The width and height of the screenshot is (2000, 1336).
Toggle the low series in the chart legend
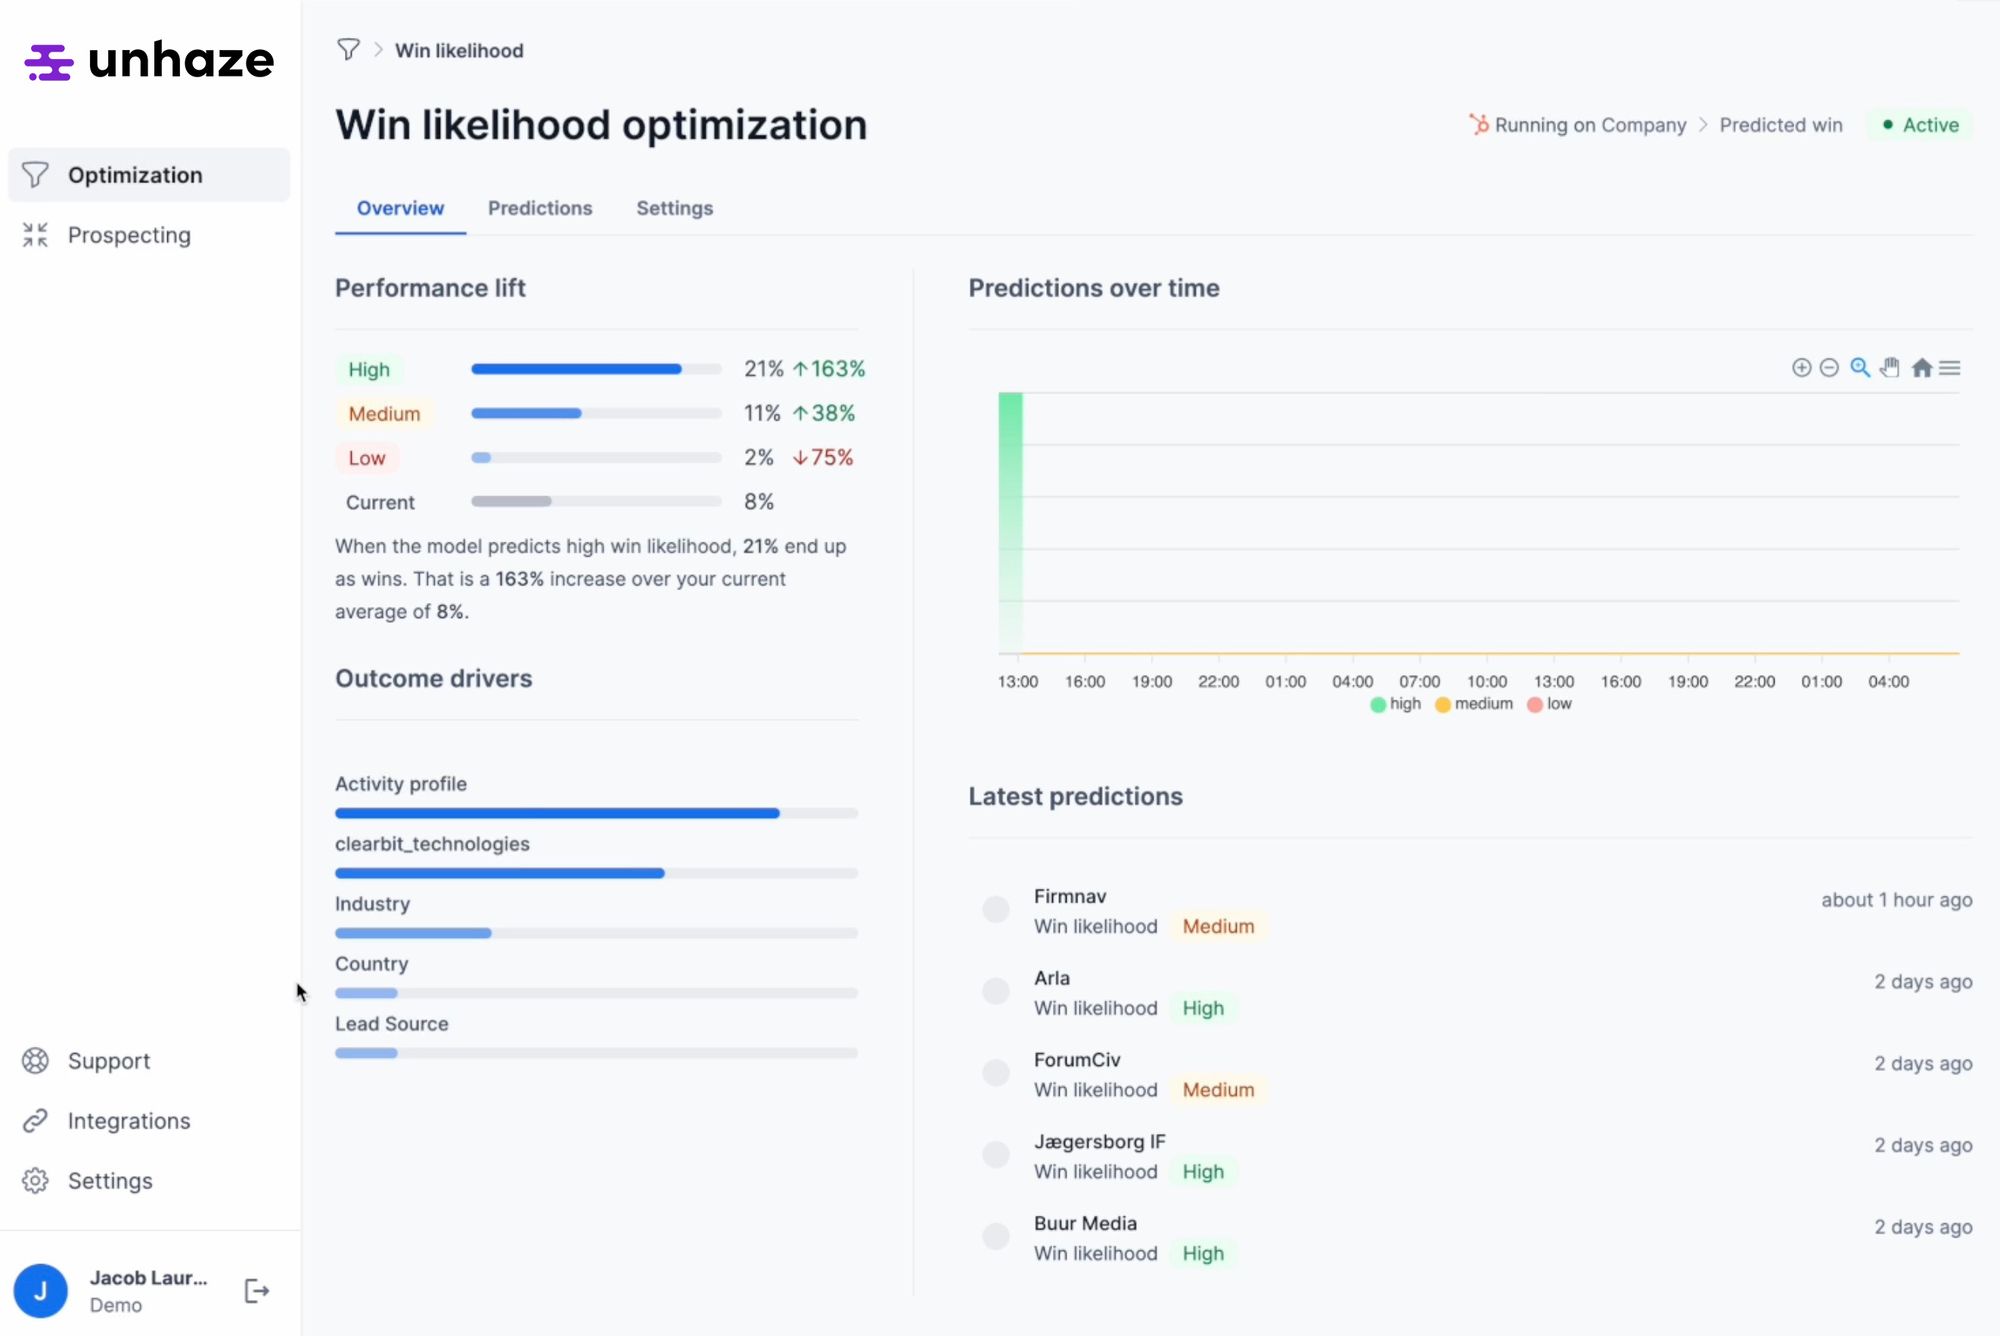(x=1549, y=704)
